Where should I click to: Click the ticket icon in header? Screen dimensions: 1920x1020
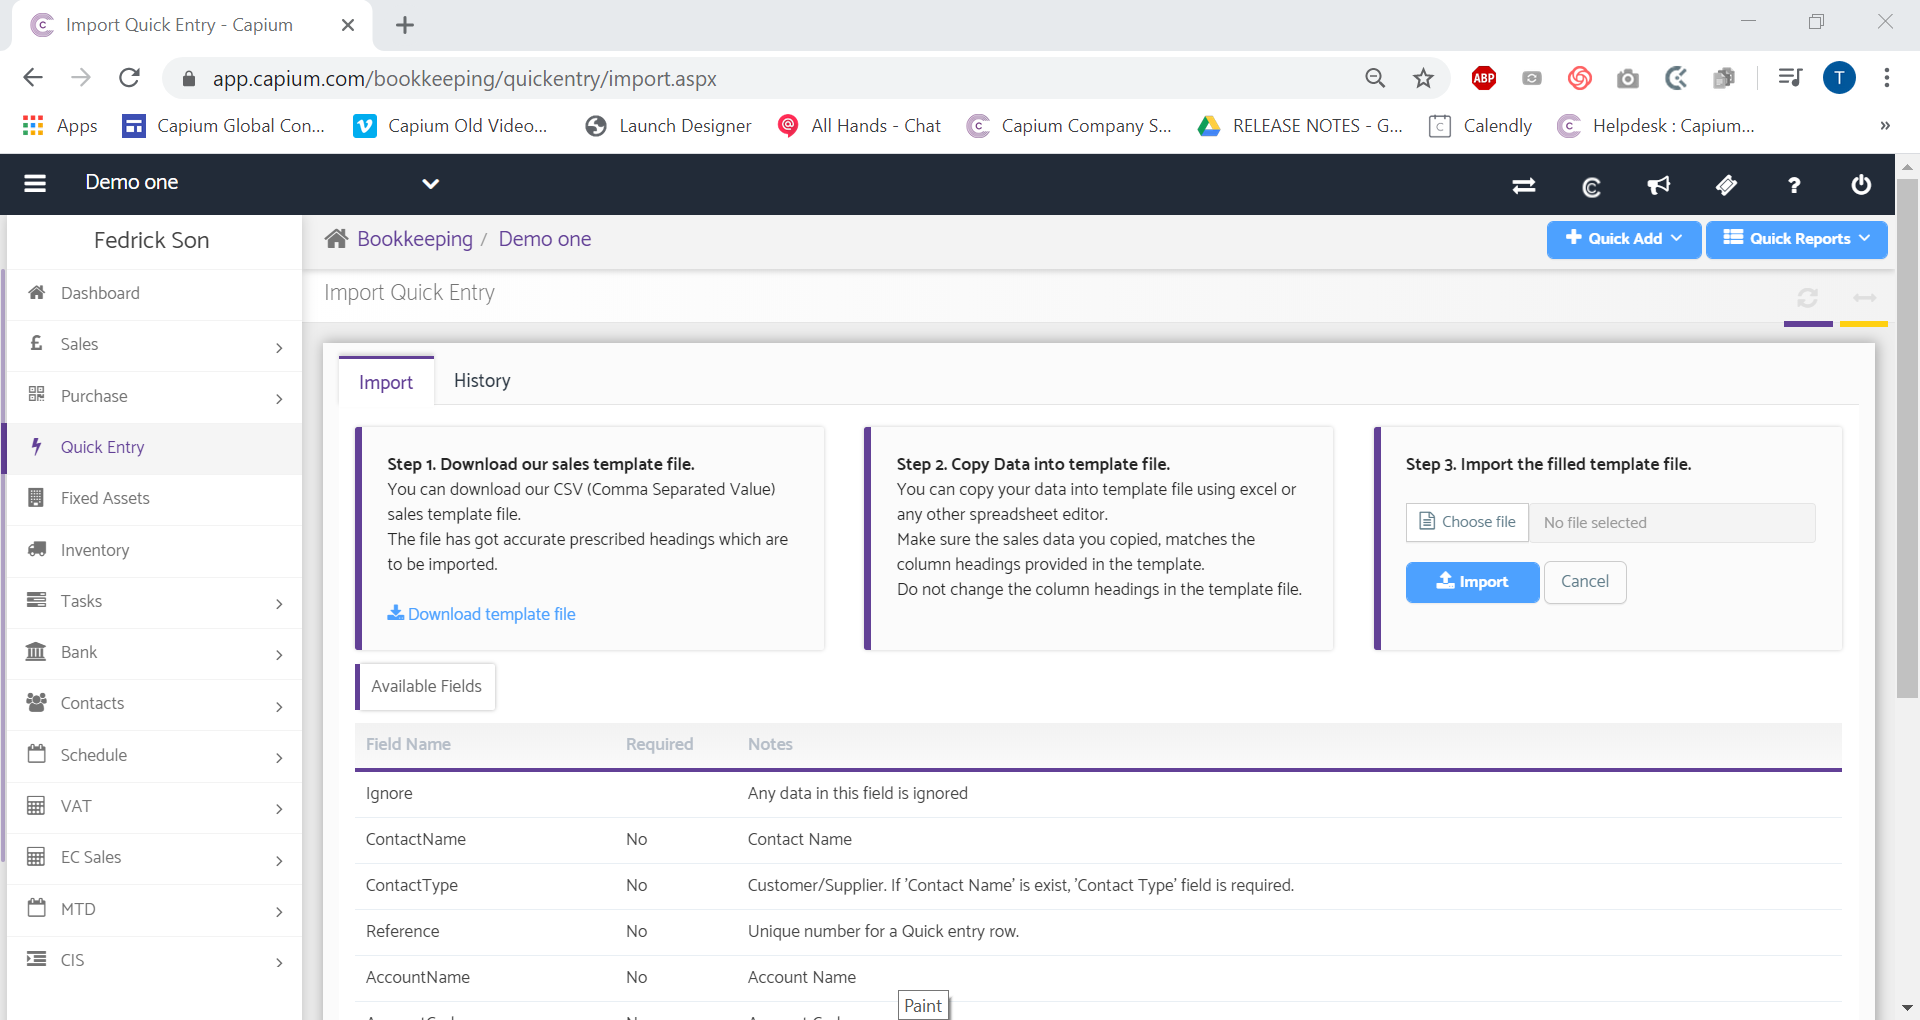[1726, 185]
